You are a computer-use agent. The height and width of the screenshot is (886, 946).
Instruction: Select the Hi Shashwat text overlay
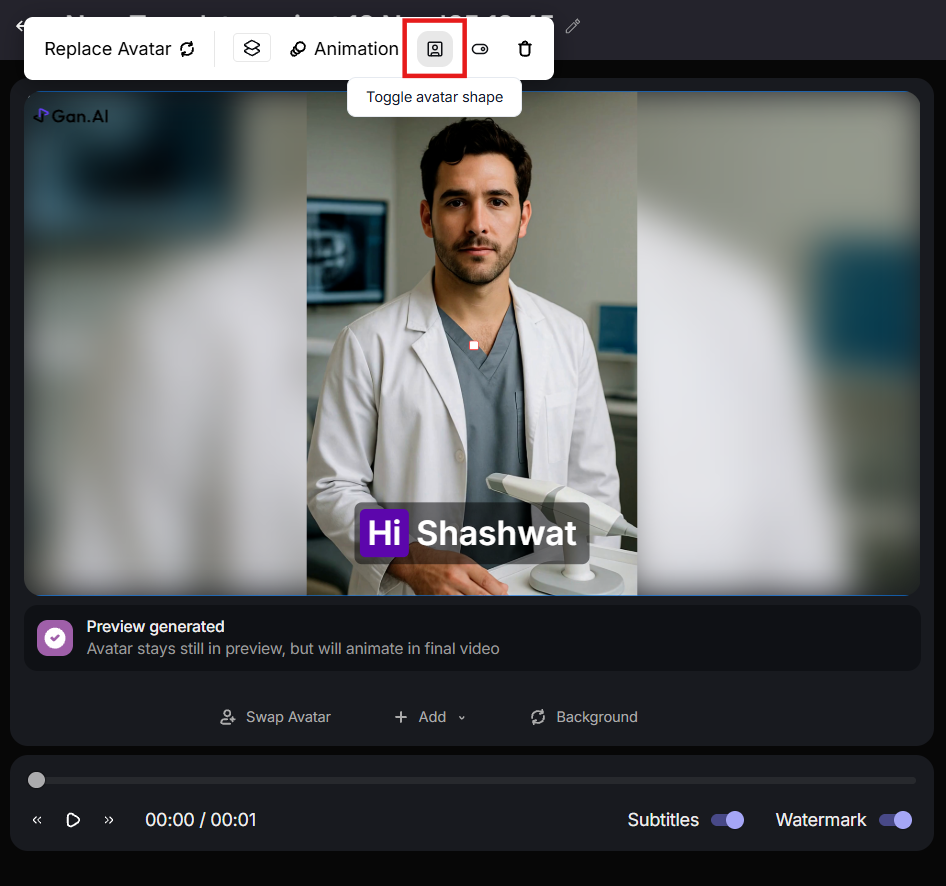coord(468,533)
